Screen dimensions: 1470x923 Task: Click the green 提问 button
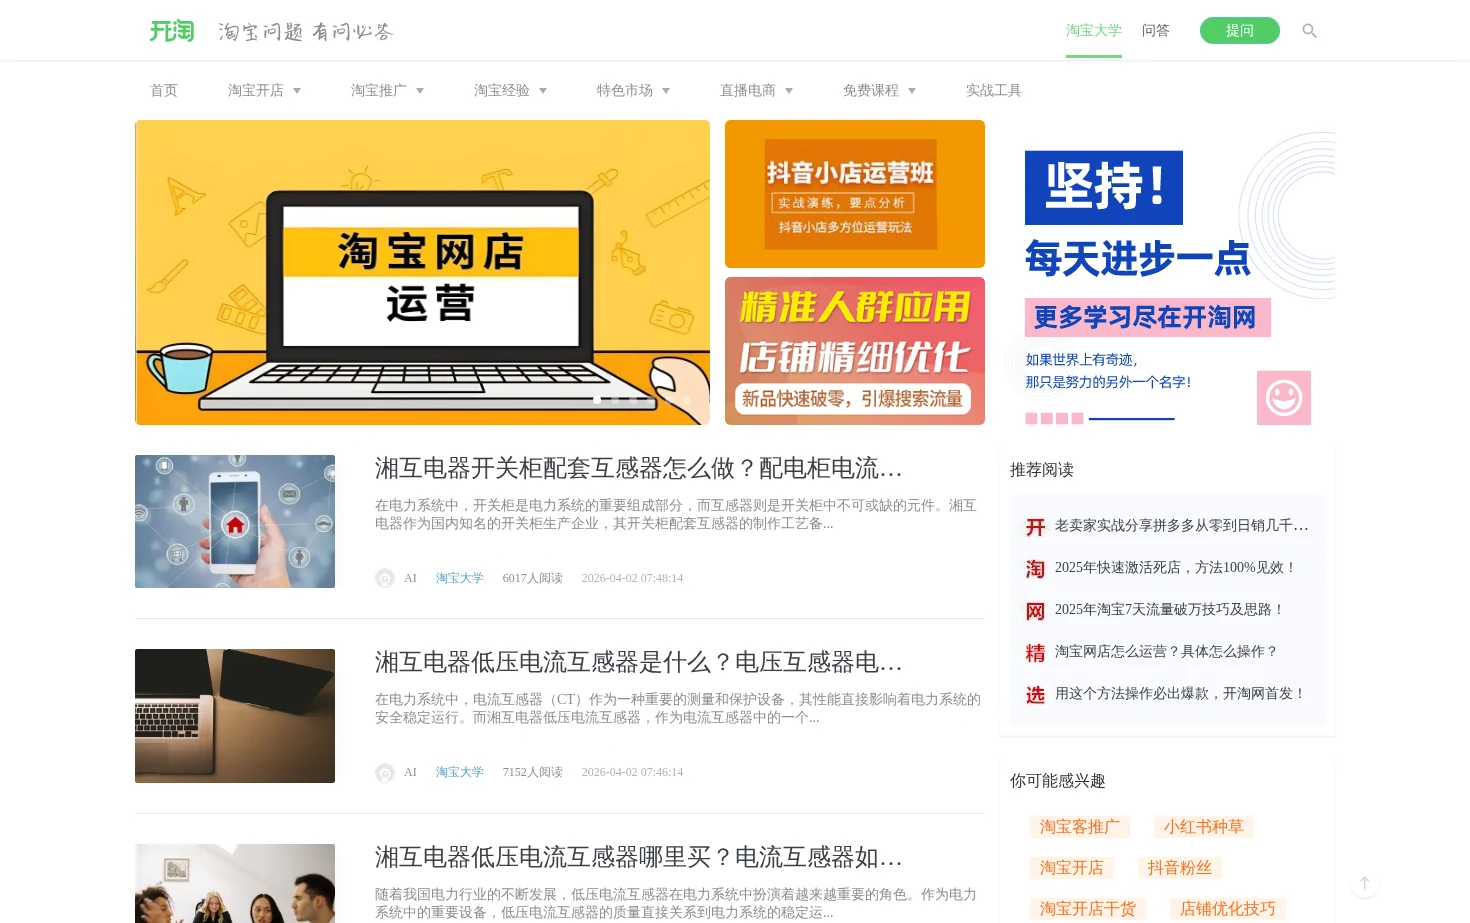coord(1240,31)
